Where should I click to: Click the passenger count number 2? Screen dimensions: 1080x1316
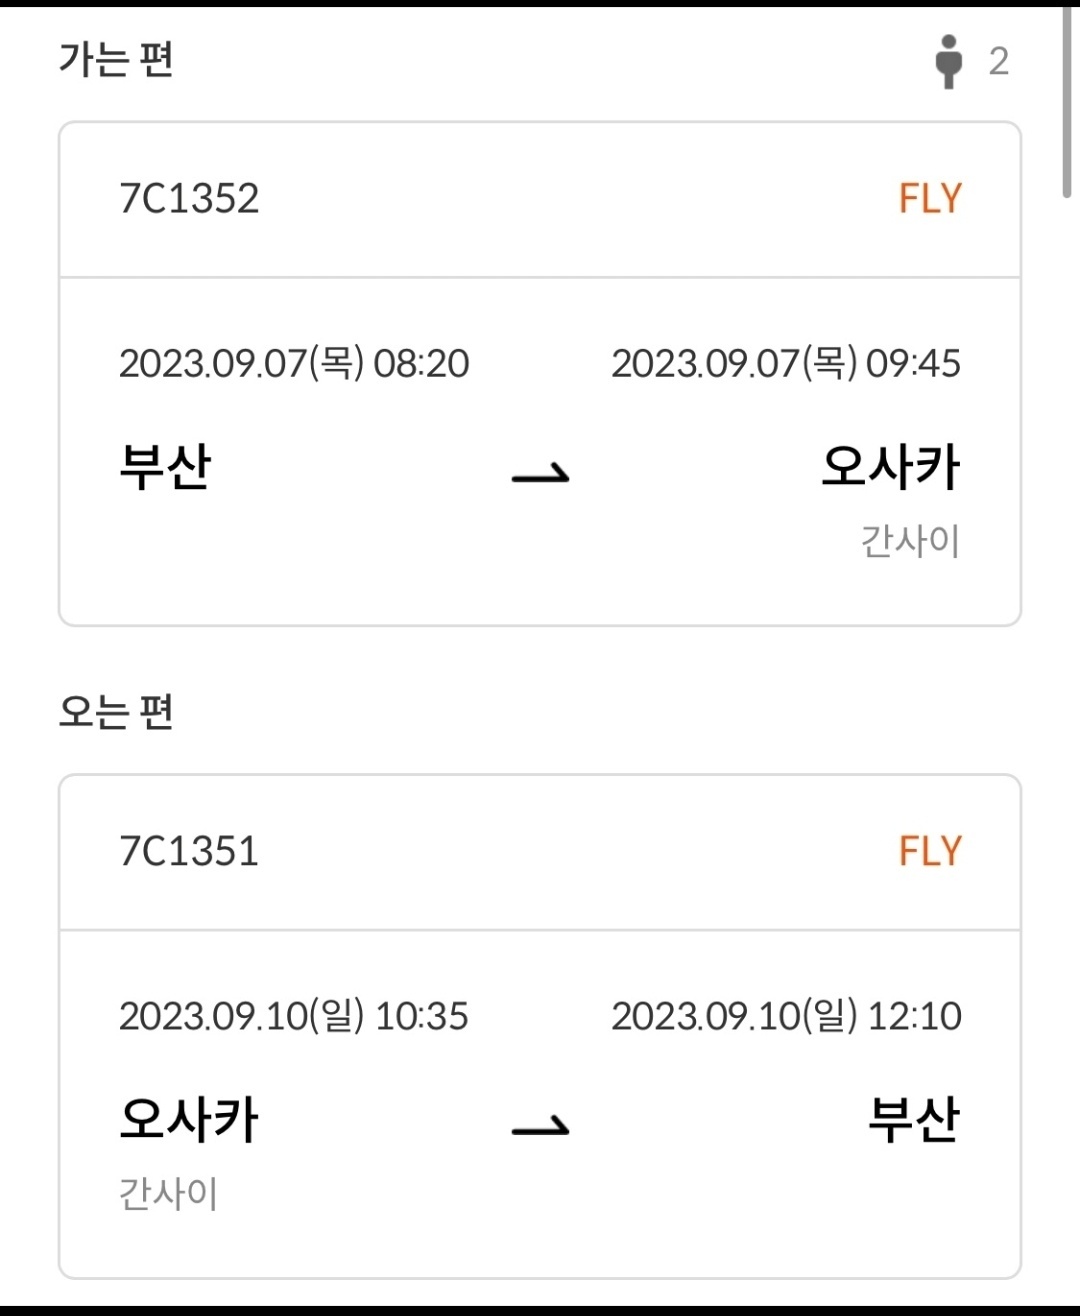pos(998,62)
